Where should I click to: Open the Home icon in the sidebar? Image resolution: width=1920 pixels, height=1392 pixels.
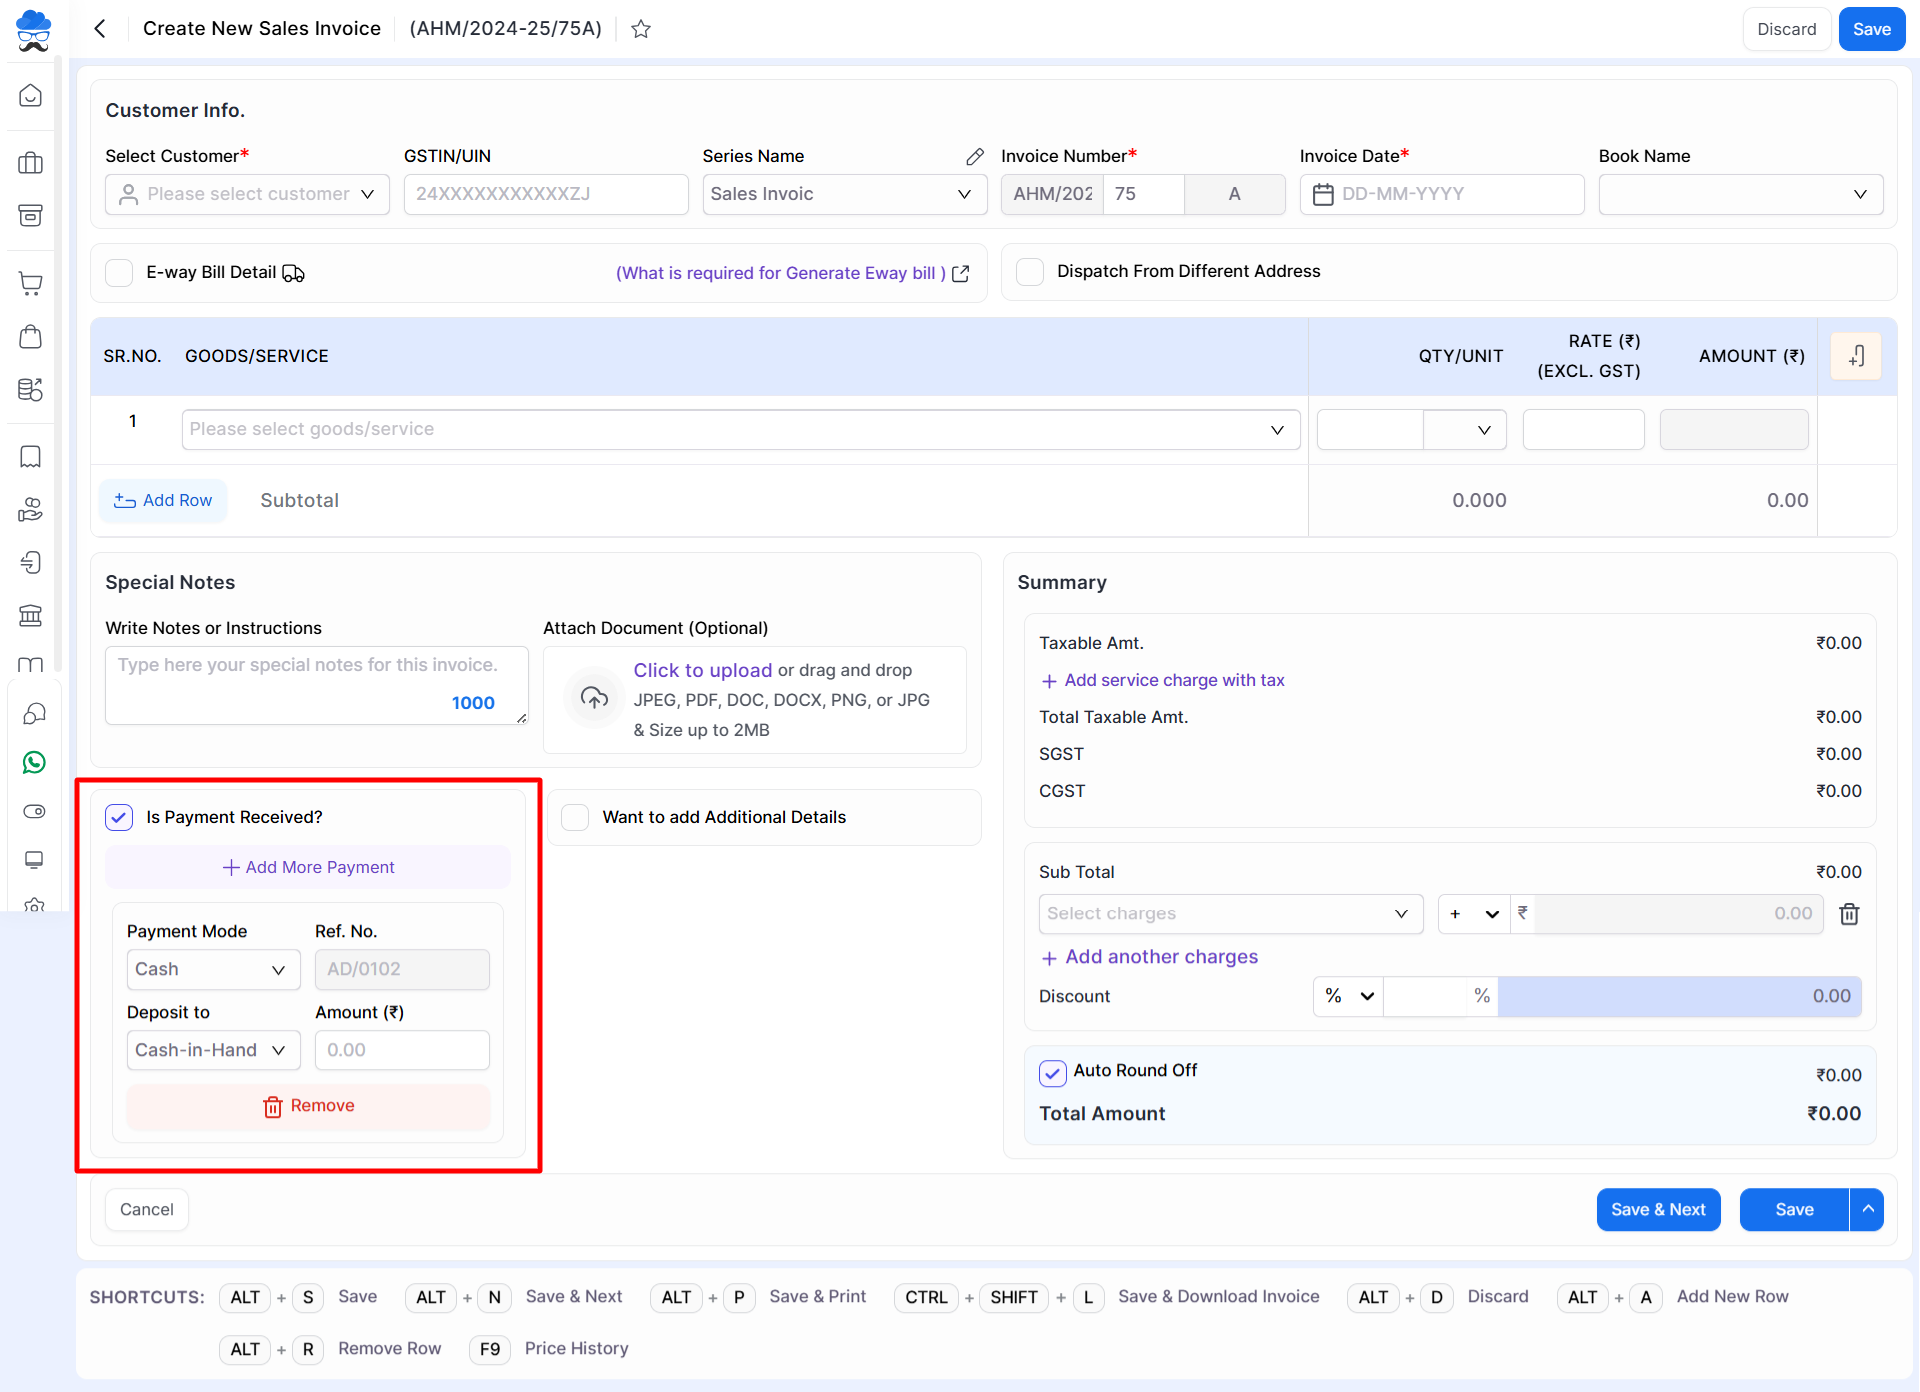tap(31, 96)
